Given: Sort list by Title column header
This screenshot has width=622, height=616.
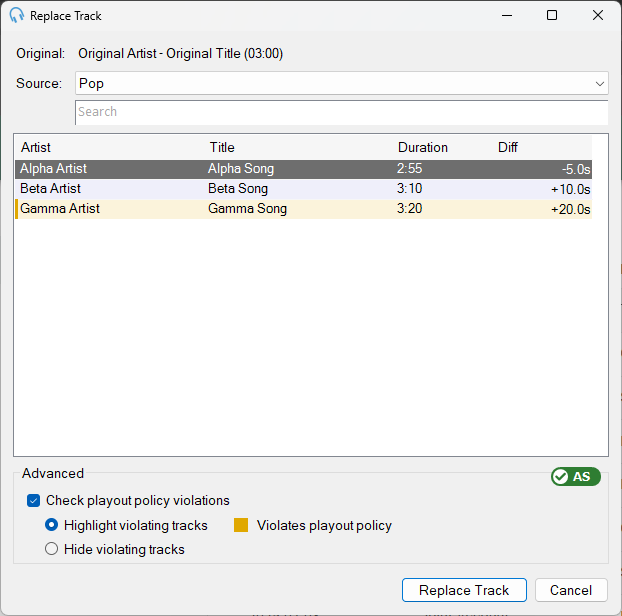Looking at the screenshot, I should 222,147.
